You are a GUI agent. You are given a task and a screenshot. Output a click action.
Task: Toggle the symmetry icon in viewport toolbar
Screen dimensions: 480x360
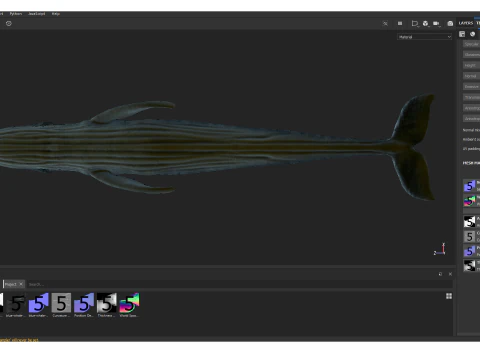[385, 23]
